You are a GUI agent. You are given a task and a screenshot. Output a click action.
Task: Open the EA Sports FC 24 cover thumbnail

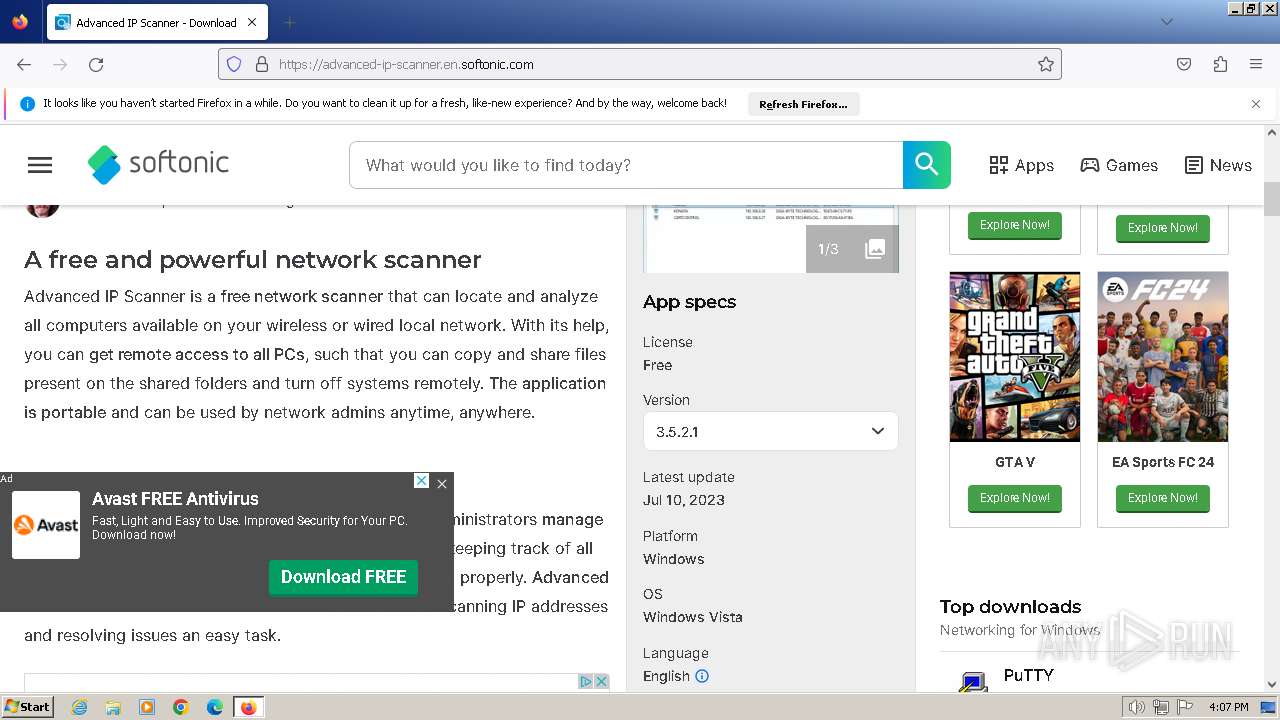1162,357
